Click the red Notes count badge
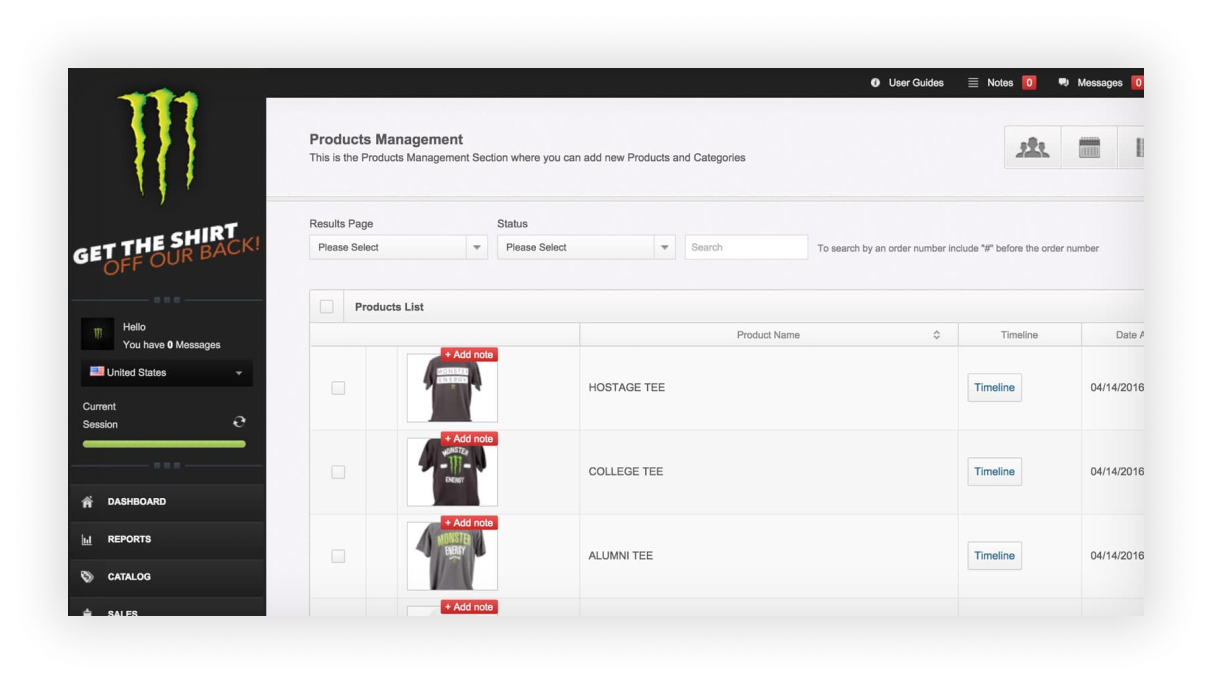This screenshot has height=684, width=1212. click(1029, 83)
